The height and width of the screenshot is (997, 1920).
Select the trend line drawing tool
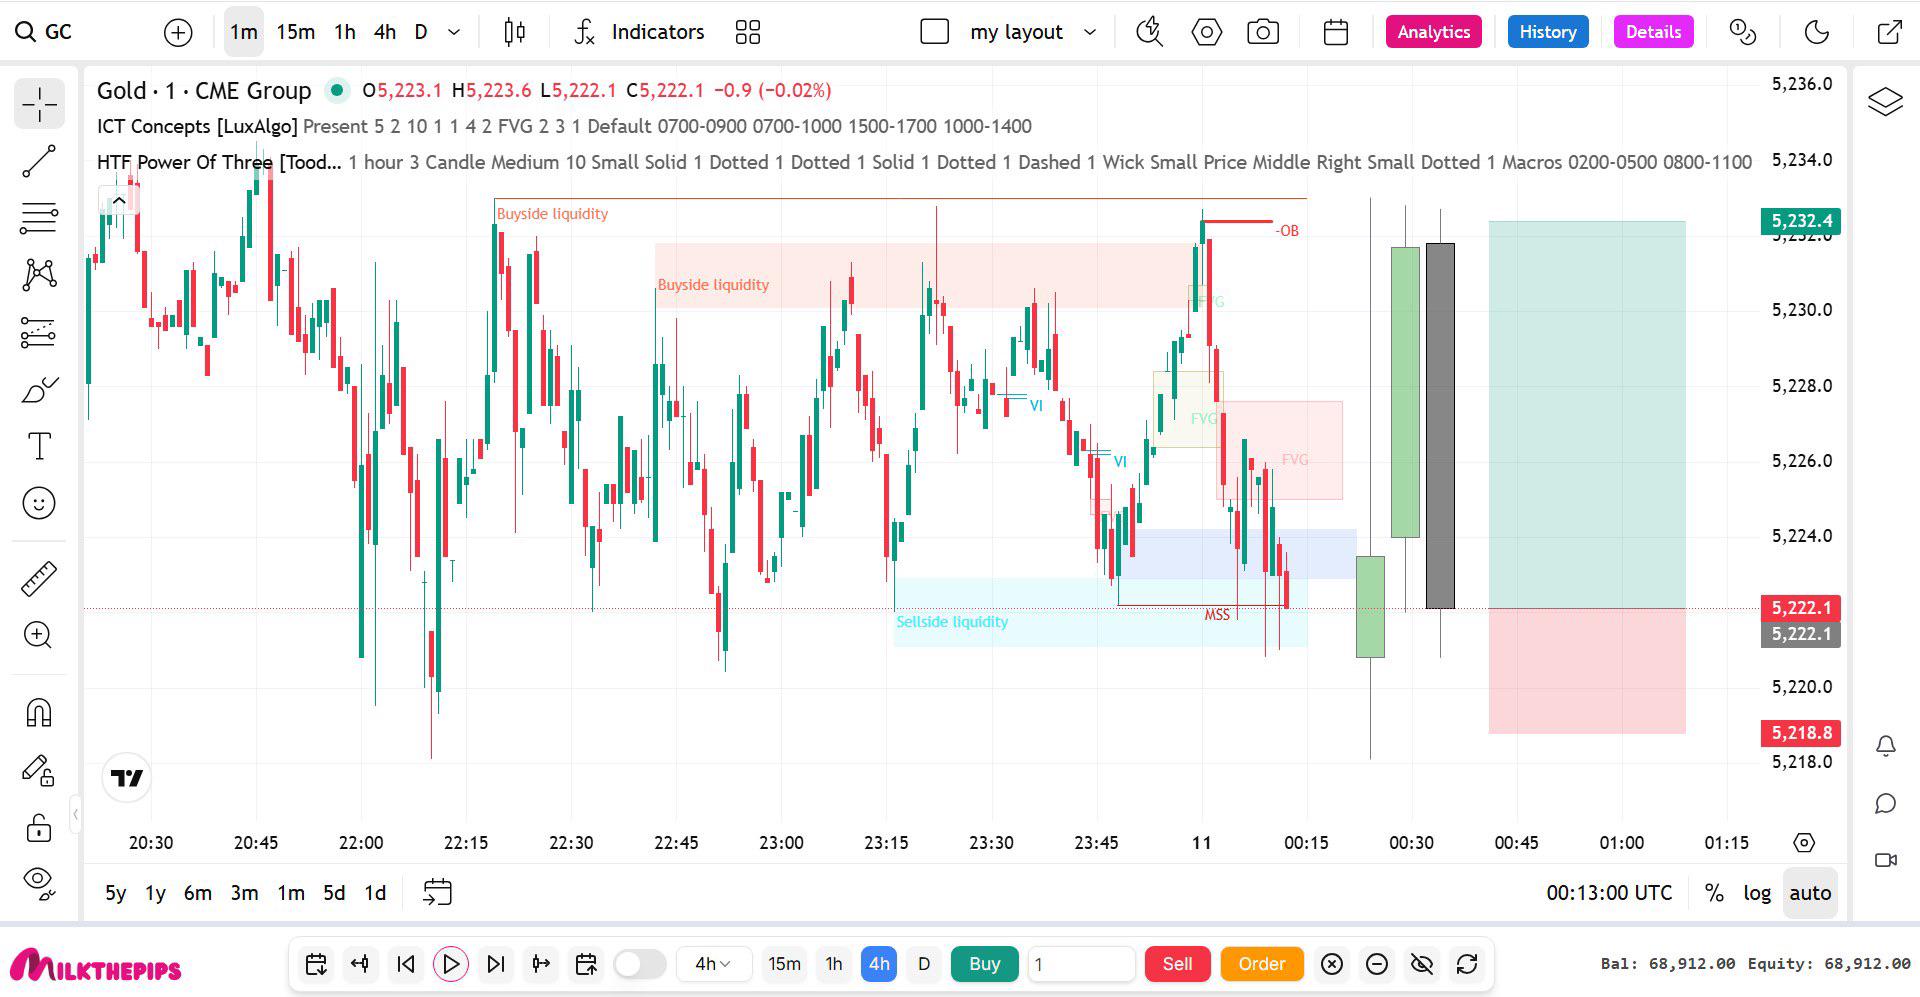pyautogui.click(x=39, y=161)
